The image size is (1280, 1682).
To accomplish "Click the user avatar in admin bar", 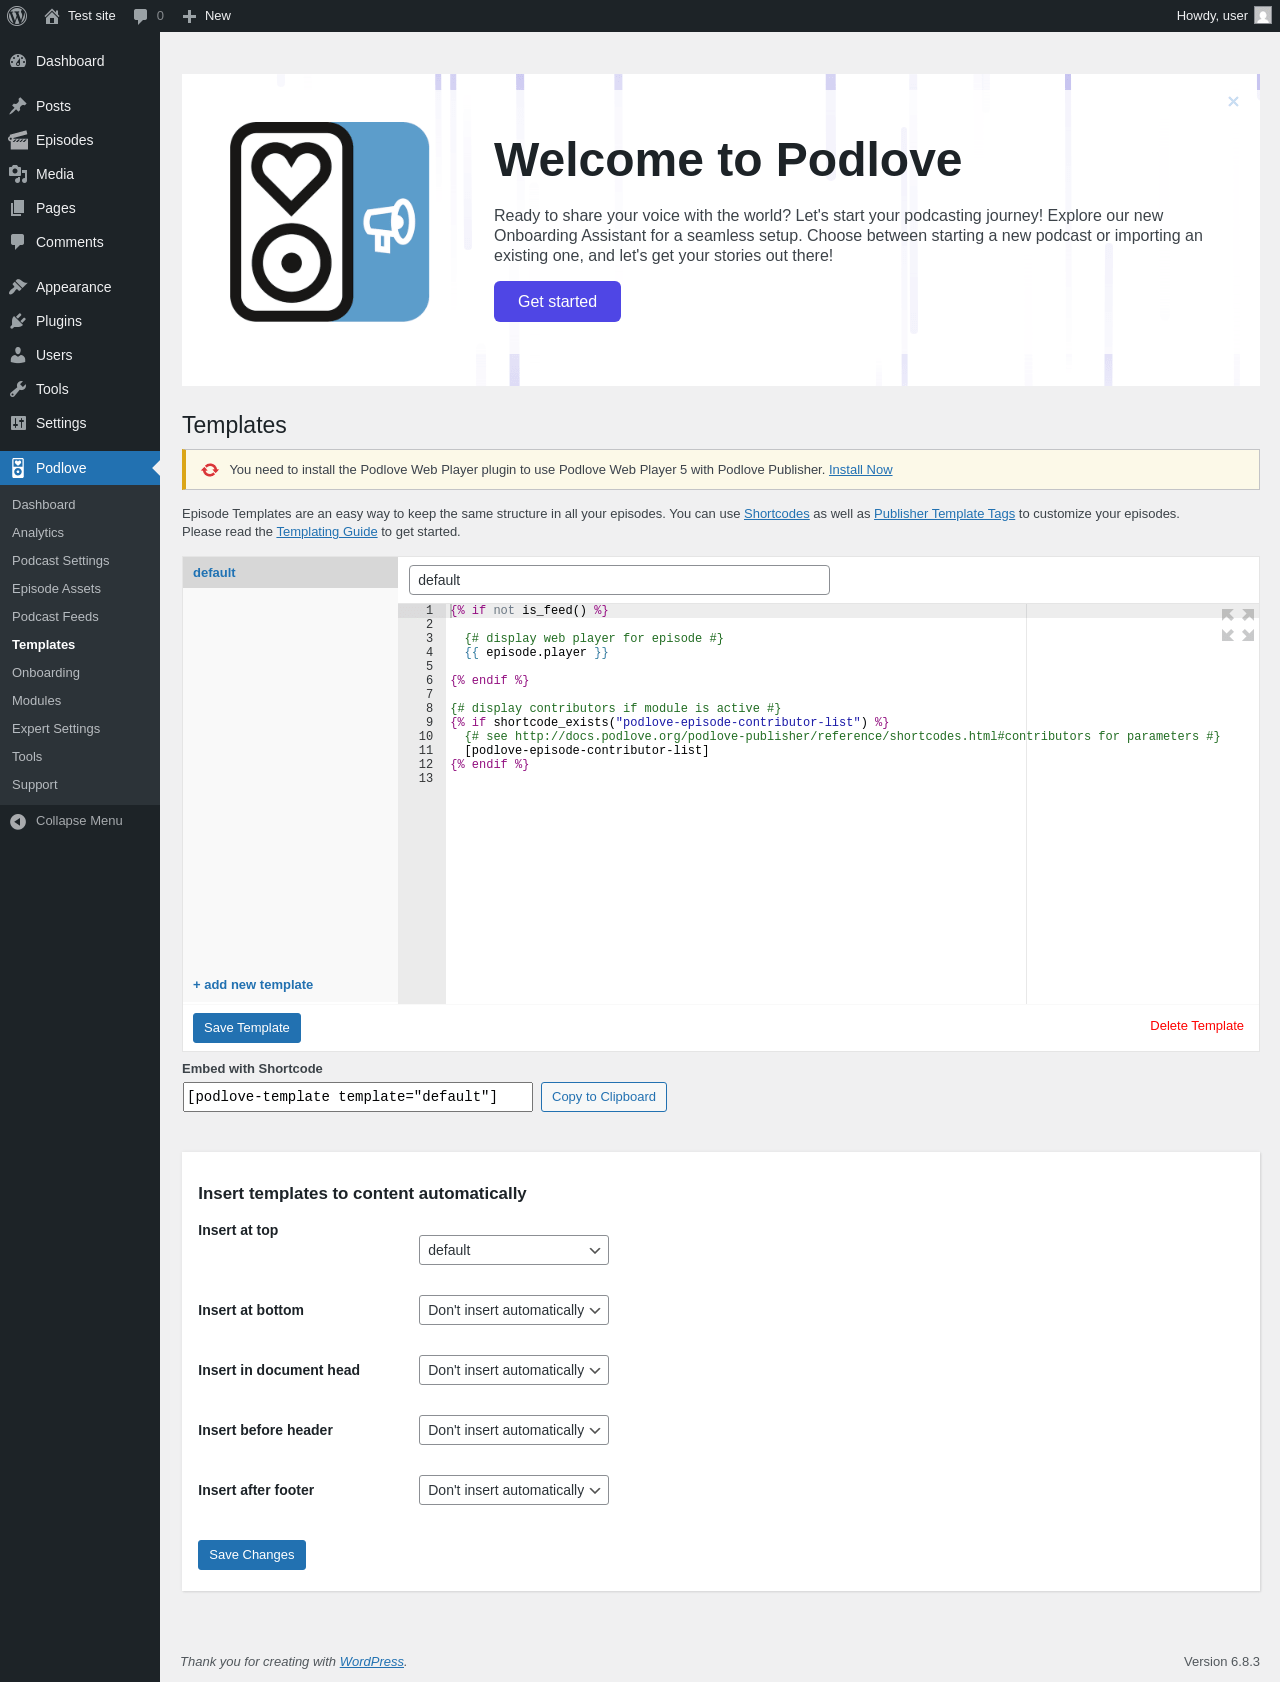I will 1263,16.
